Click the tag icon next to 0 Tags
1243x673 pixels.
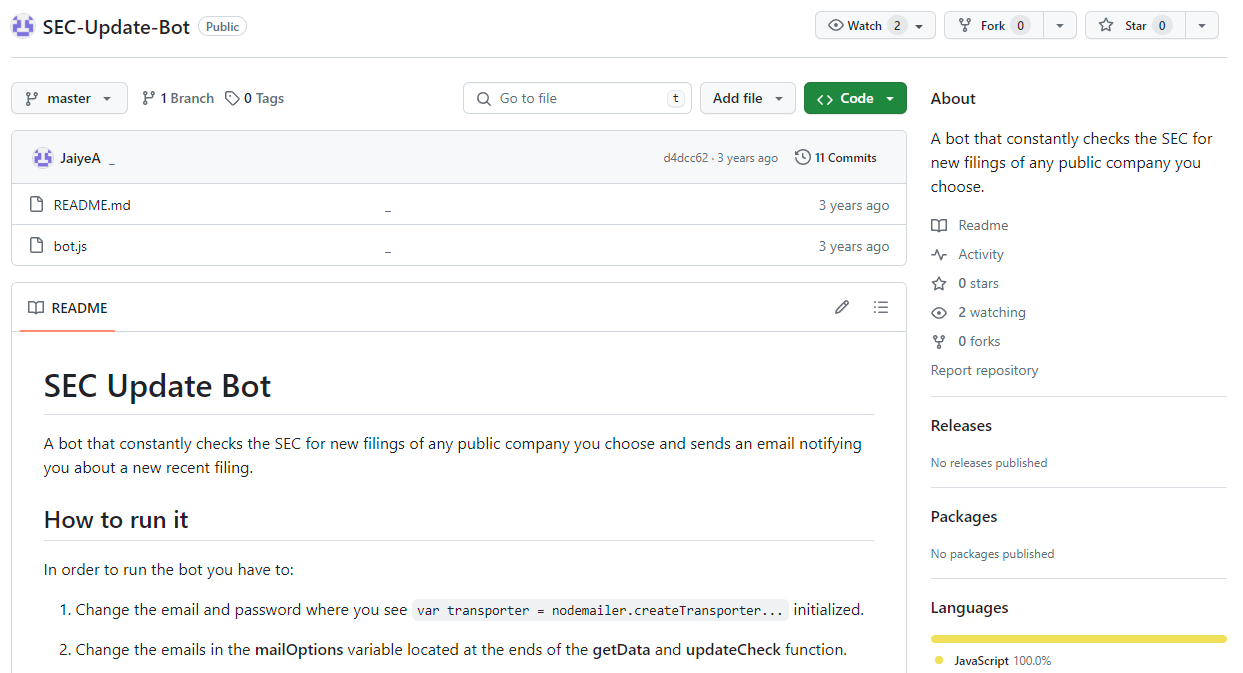click(232, 98)
